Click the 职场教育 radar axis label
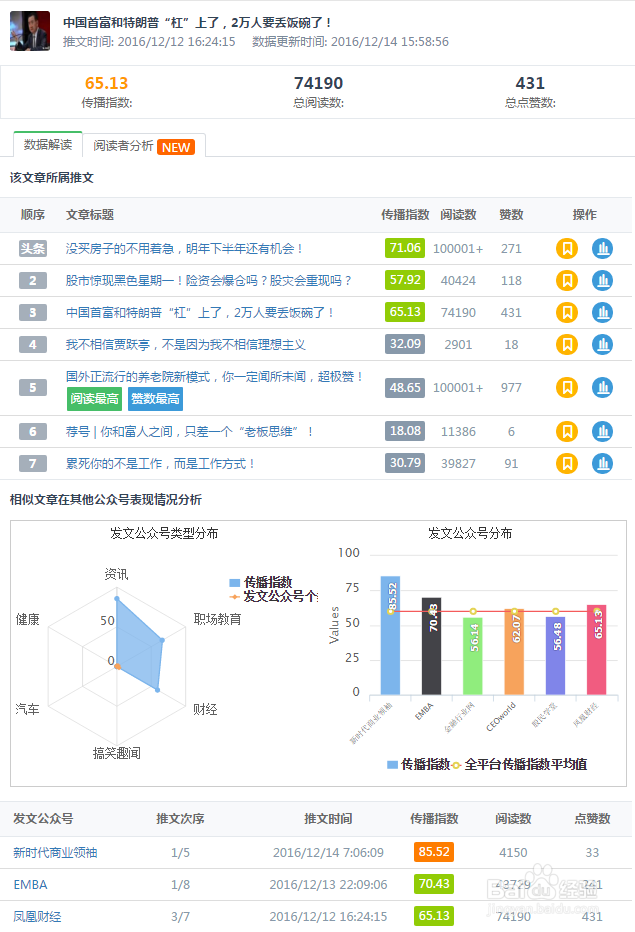The width and height of the screenshot is (635, 932). pyautogui.click(x=217, y=619)
